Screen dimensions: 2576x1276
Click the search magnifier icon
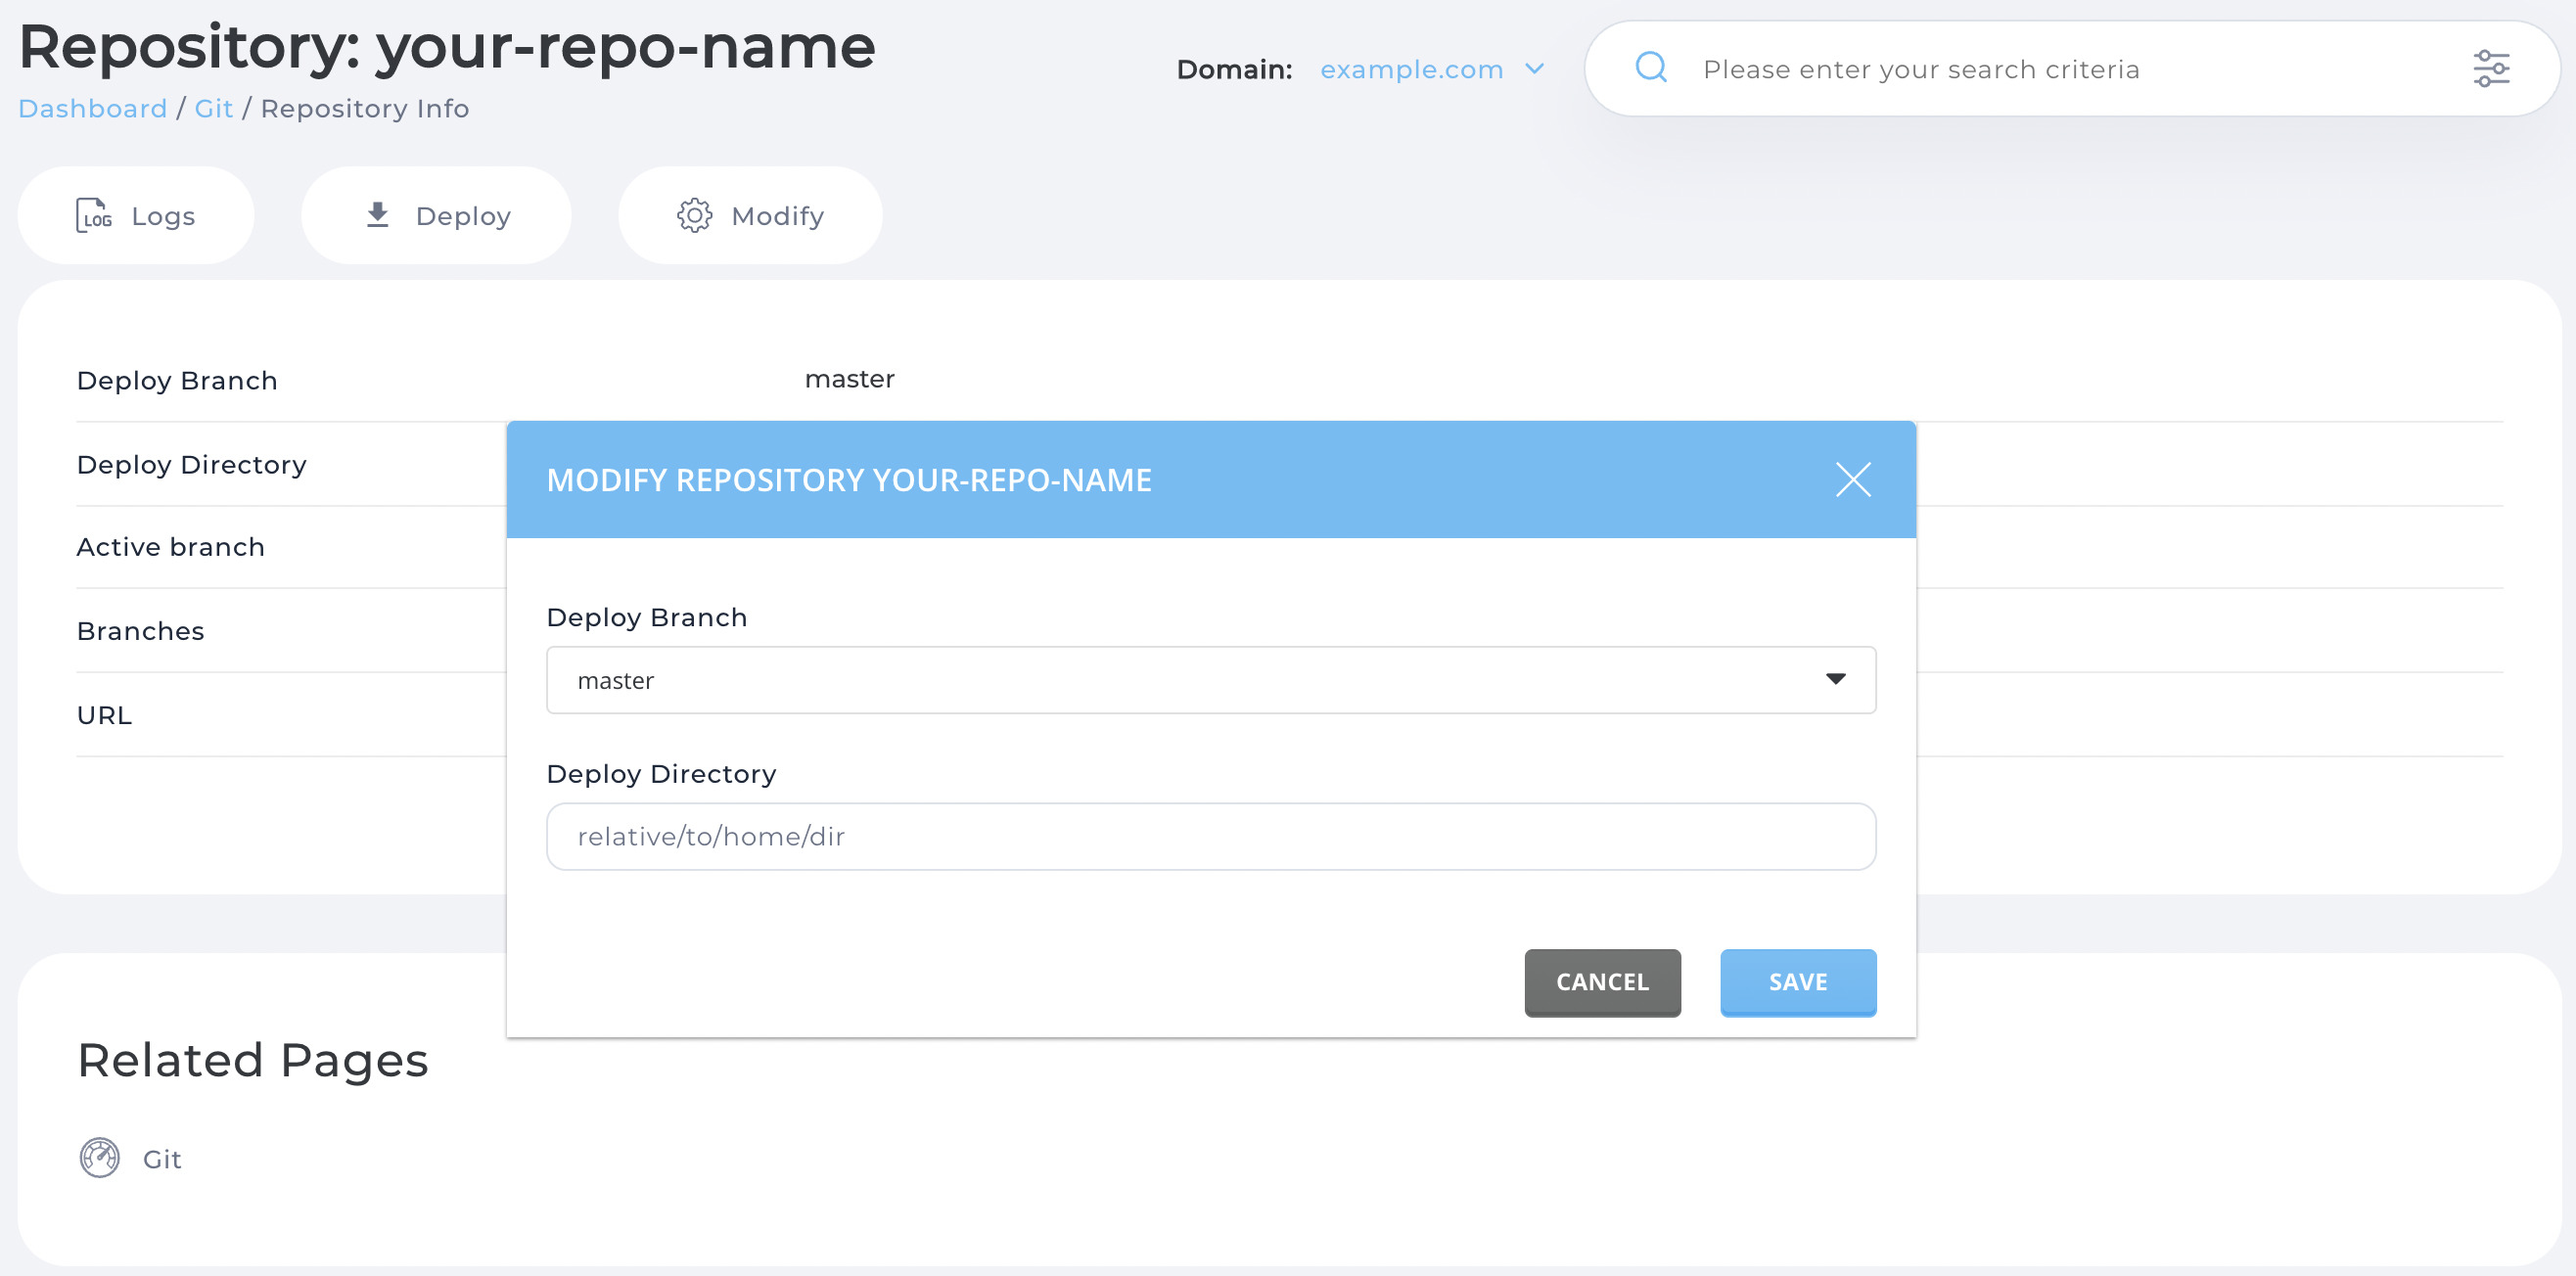pos(1651,67)
